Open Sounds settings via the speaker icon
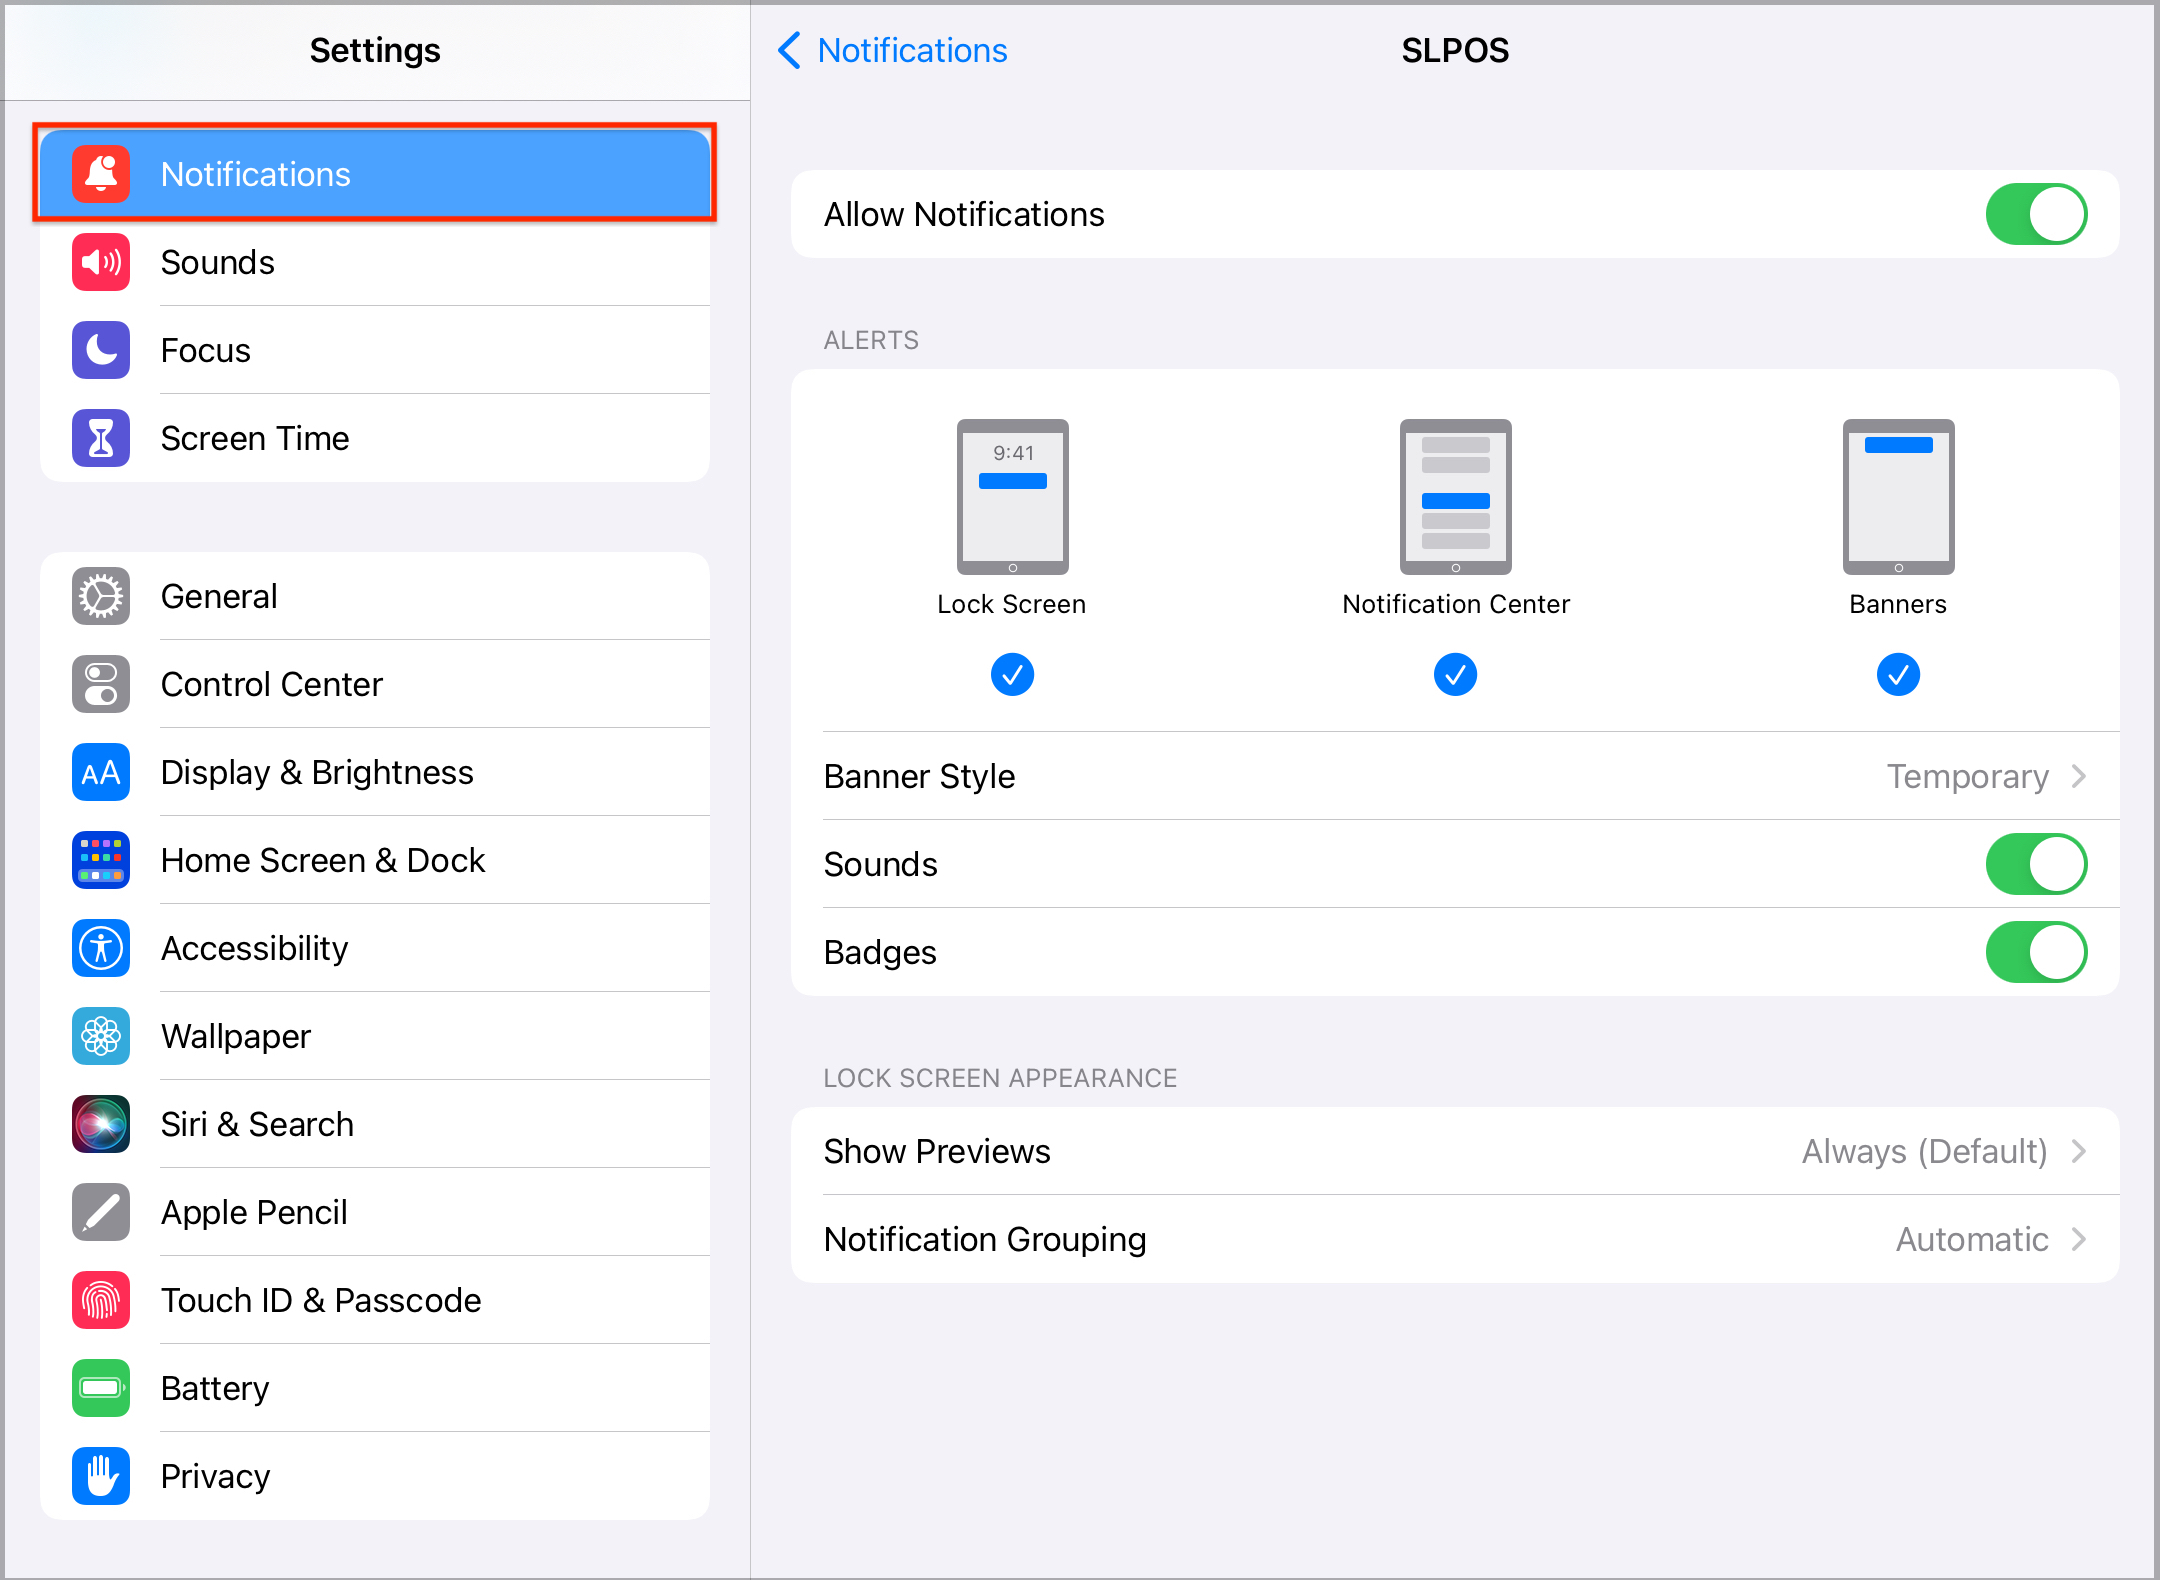The height and width of the screenshot is (1580, 2160). tap(101, 262)
